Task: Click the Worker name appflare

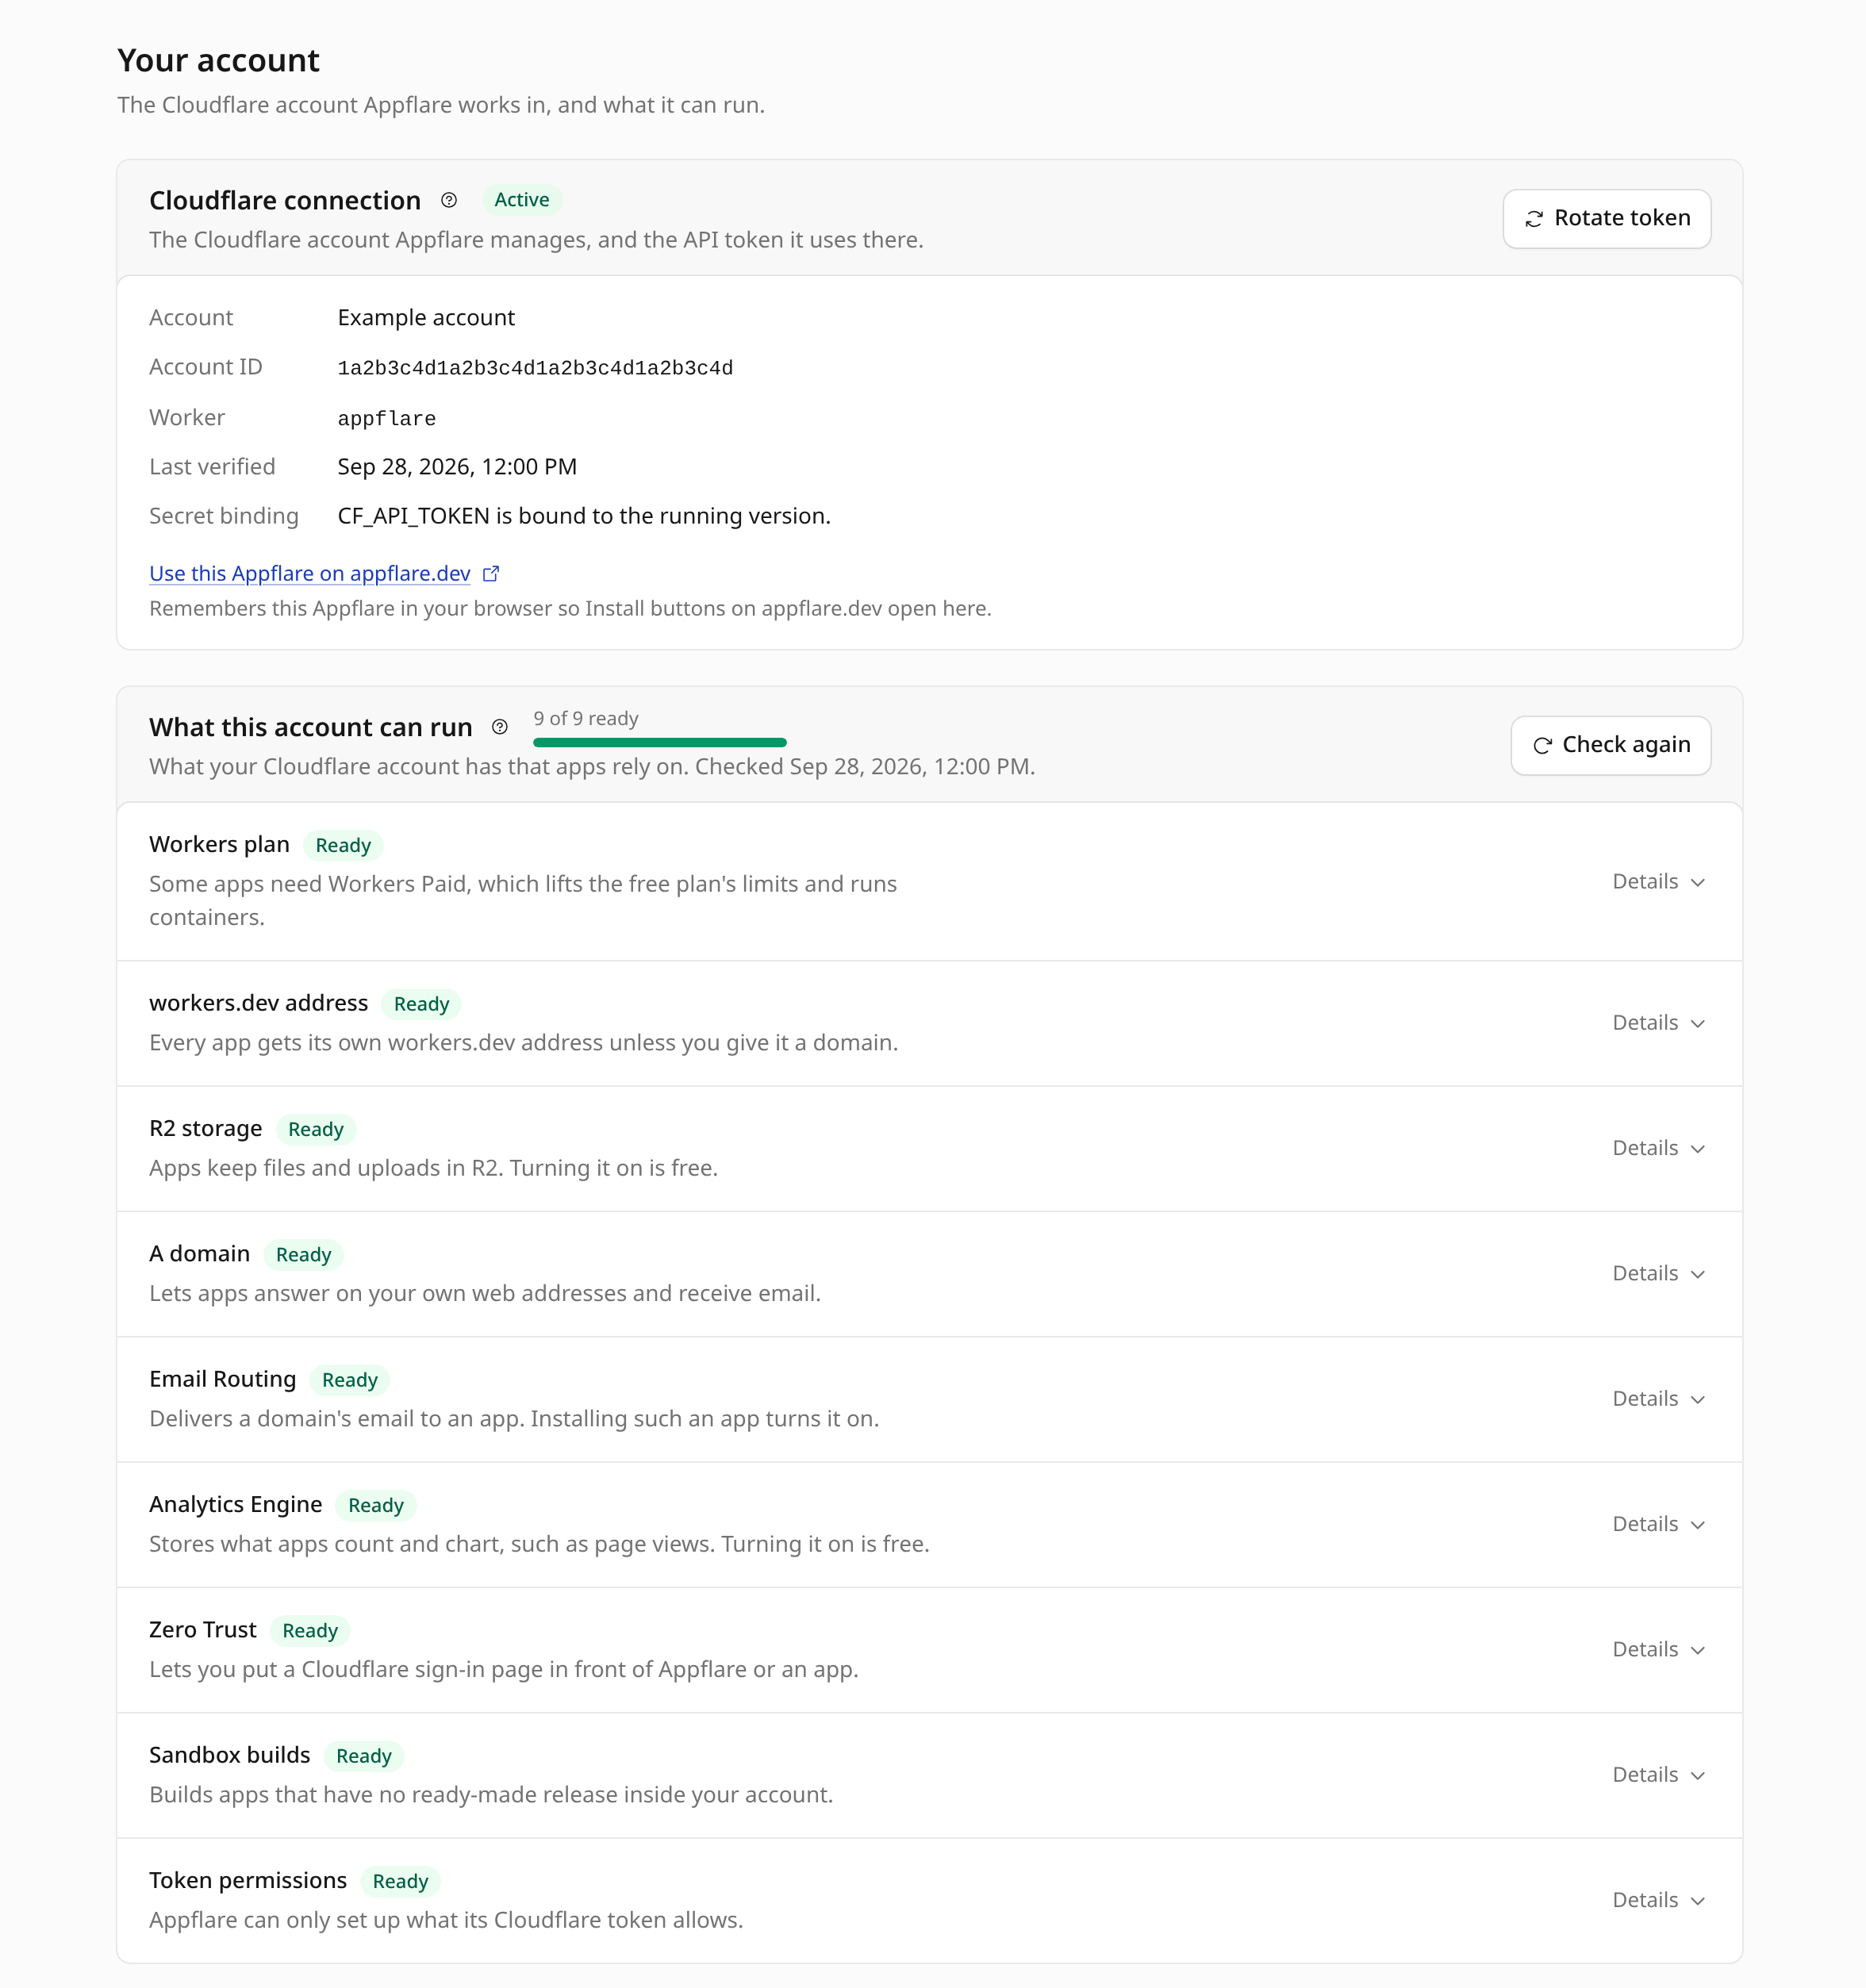Action: [x=387, y=418]
